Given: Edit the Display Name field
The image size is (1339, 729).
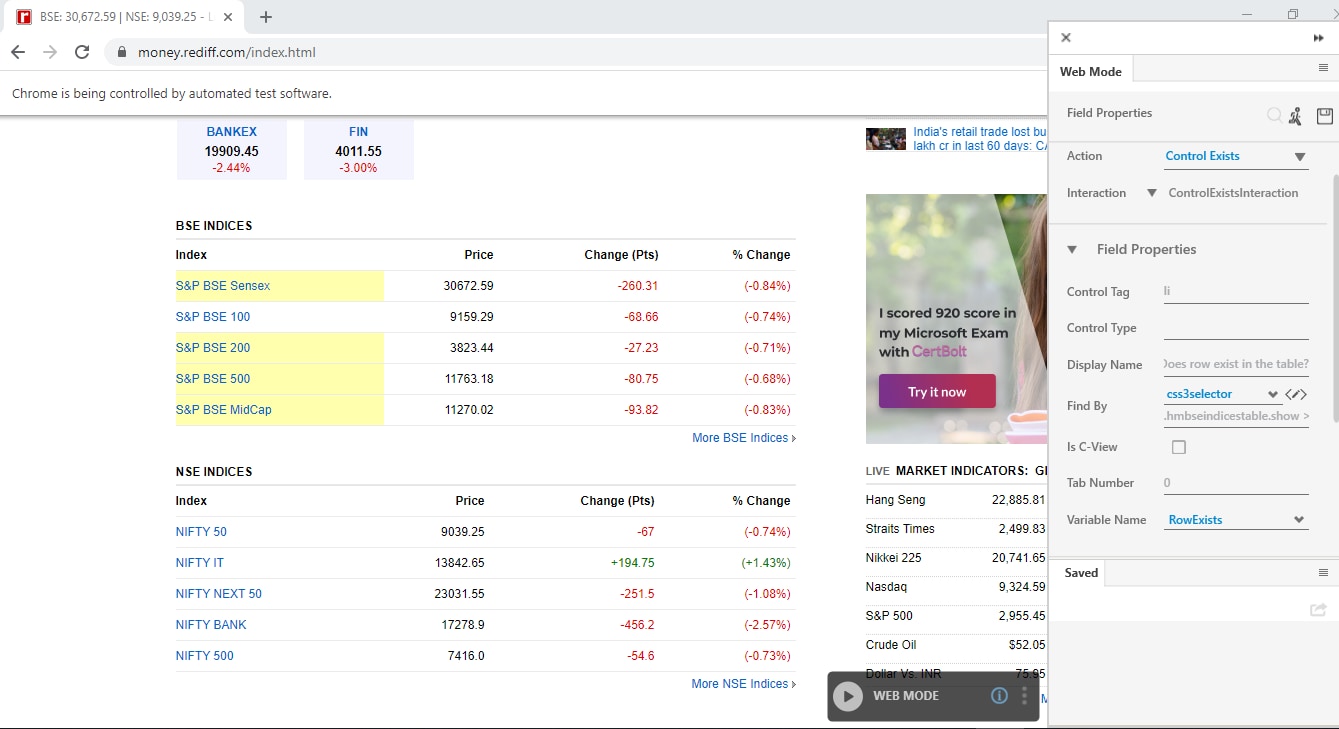Looking at the screenshot, I should click(1236, 364).
